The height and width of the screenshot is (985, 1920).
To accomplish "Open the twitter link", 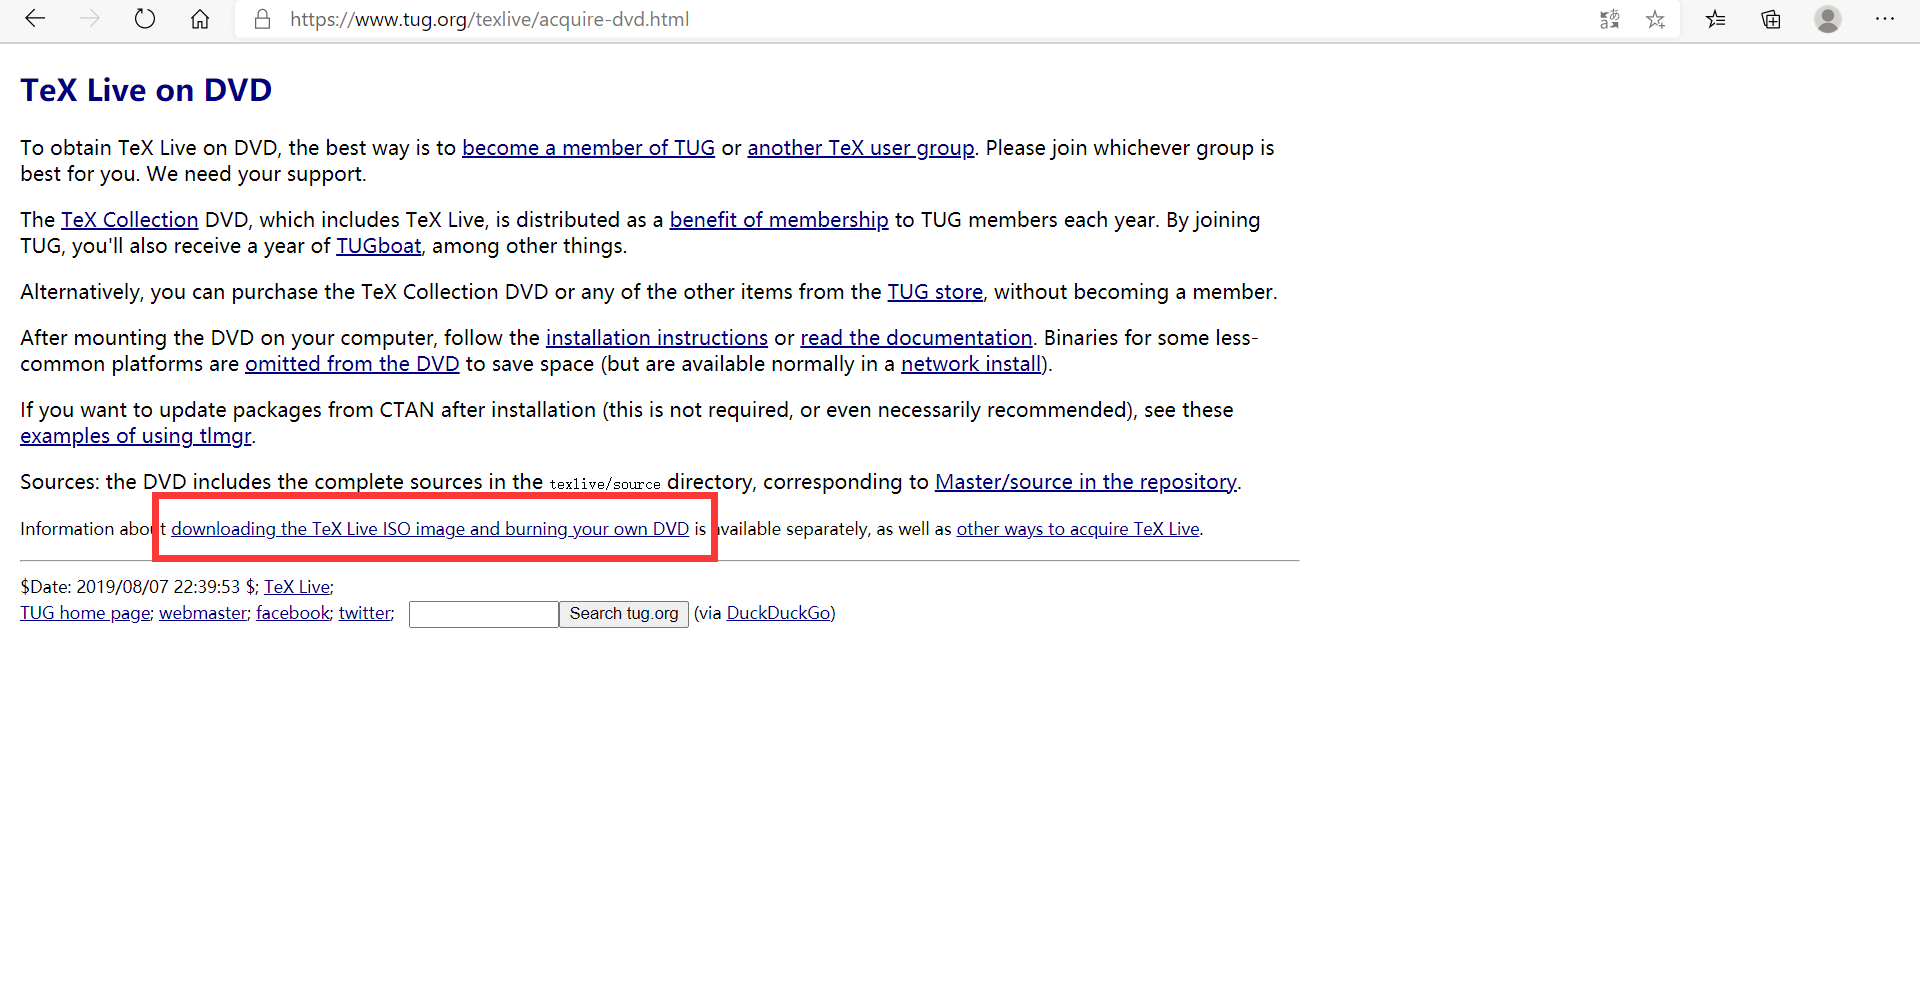I will coord(365,613).
